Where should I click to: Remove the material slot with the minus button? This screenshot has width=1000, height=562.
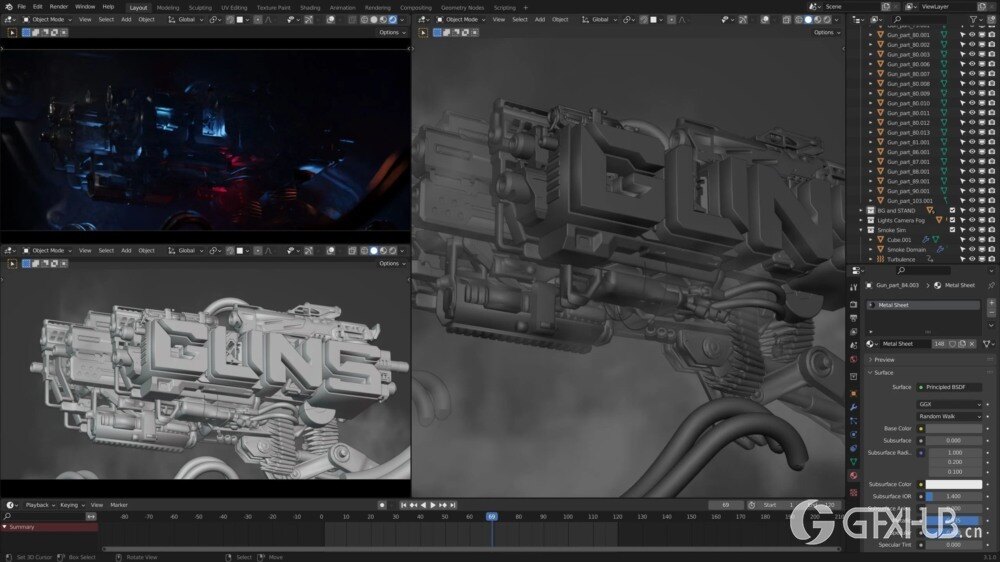(x=991, y=313)
